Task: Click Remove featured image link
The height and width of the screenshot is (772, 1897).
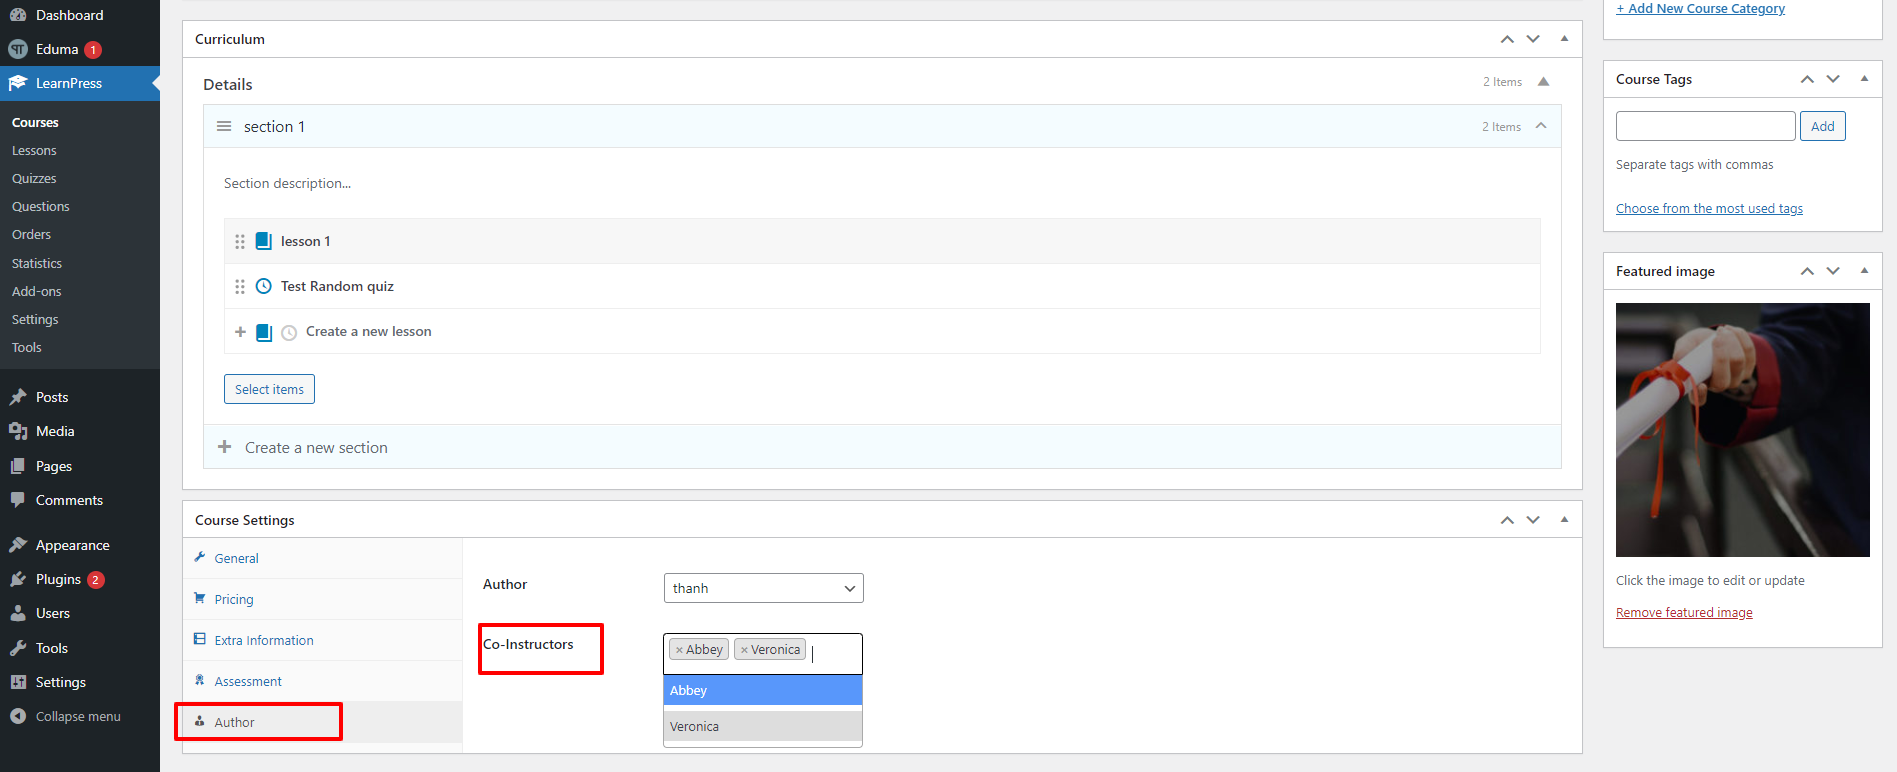Action: coord(1684,612)
